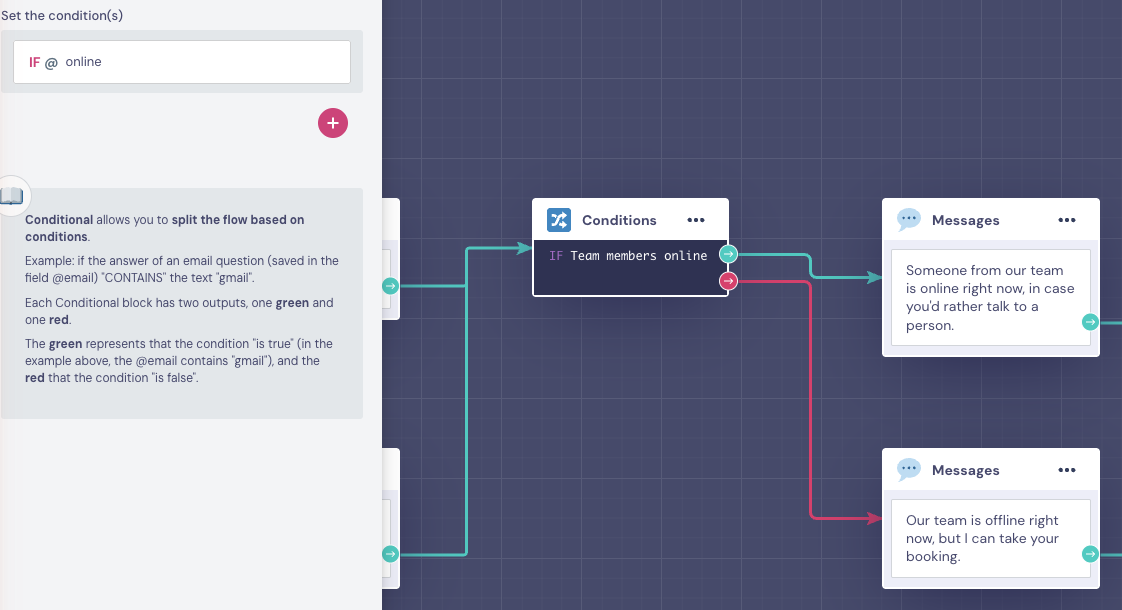Edit the 'IF @ online' condition field
Screen dimensions: 1122x610
182,62
